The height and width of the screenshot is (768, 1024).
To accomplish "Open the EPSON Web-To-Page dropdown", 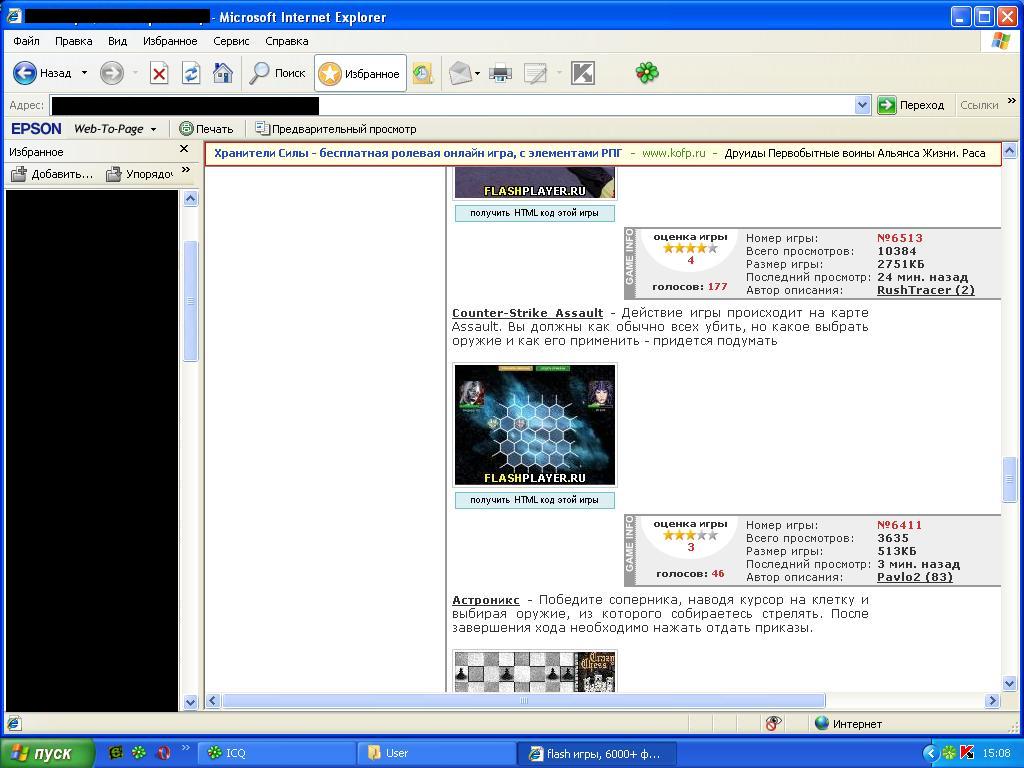I will pyautogui.click(x=153, y=129).
